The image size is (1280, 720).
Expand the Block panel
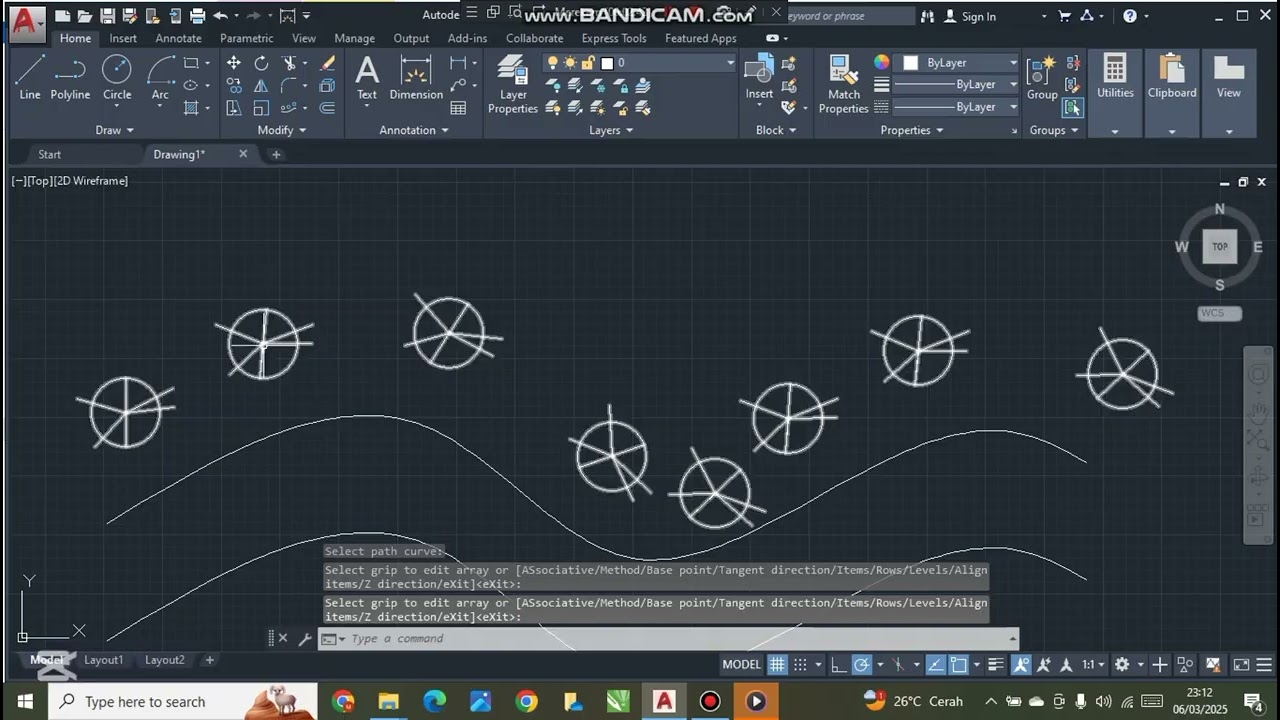click(x=776, y=130)
